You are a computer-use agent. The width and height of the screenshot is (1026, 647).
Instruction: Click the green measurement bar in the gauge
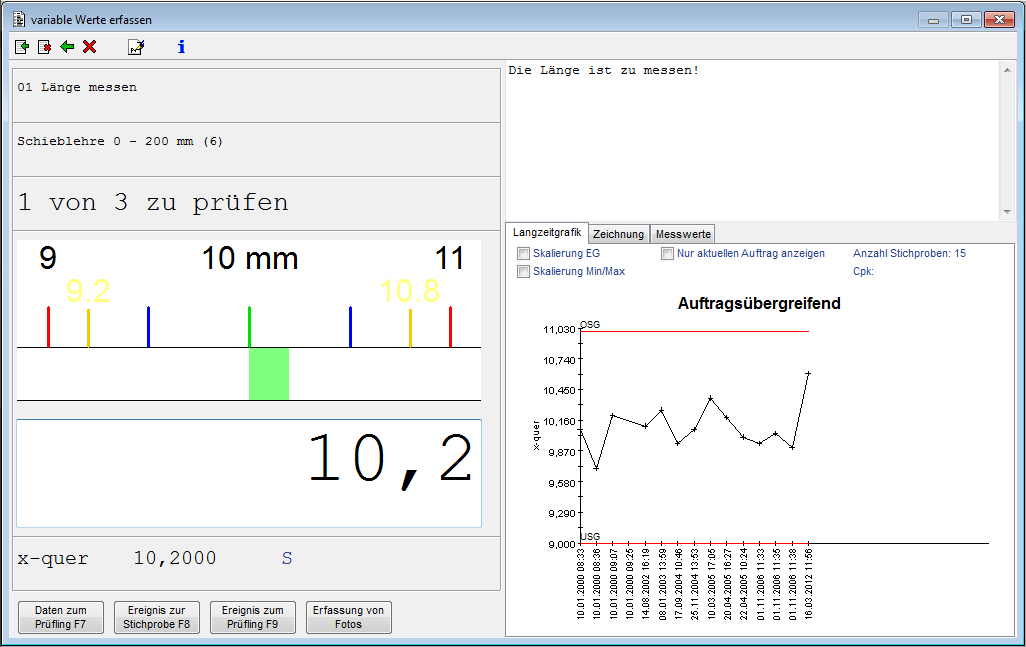point(269,374)
